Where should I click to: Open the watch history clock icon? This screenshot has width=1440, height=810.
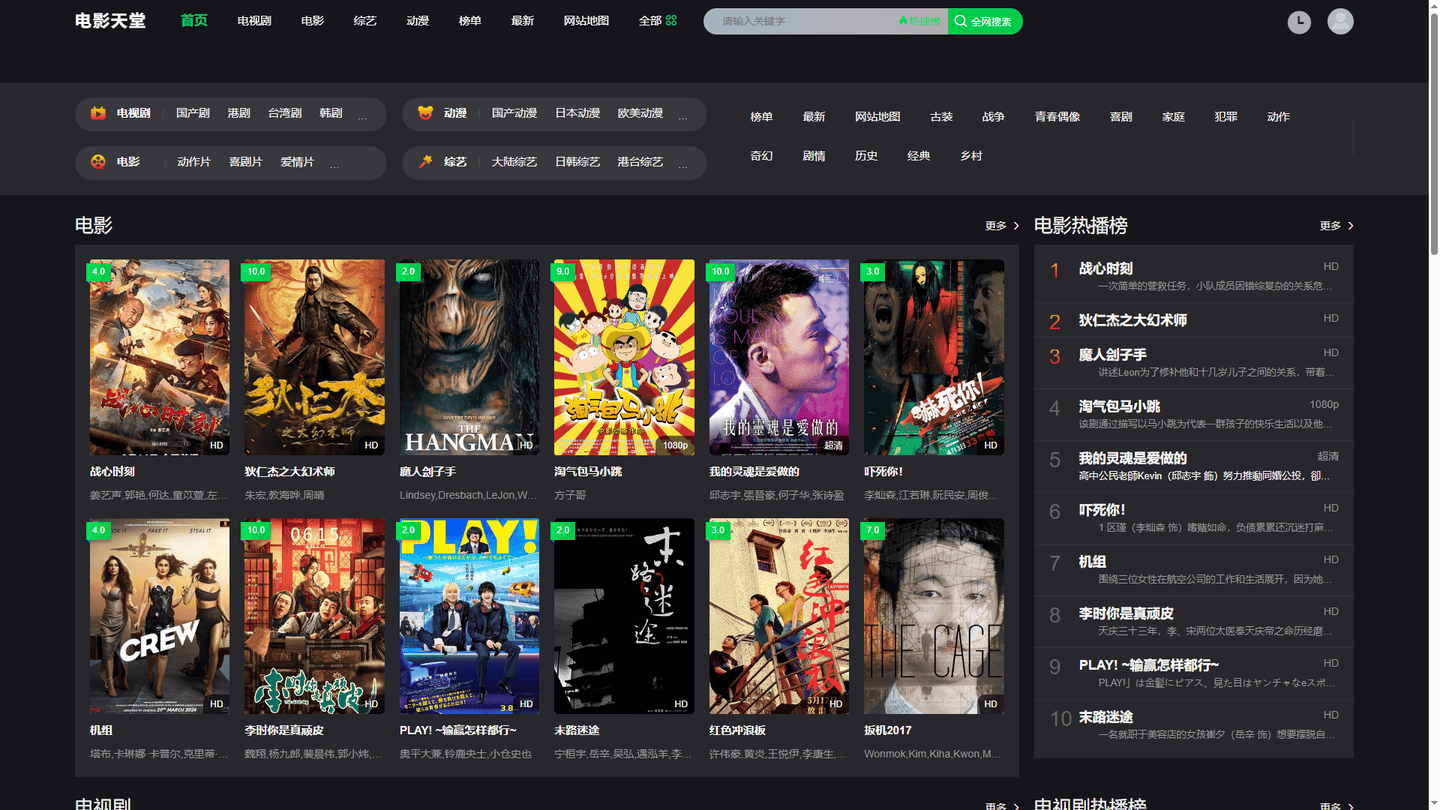pyautogui.click(x=1299, y=22)
